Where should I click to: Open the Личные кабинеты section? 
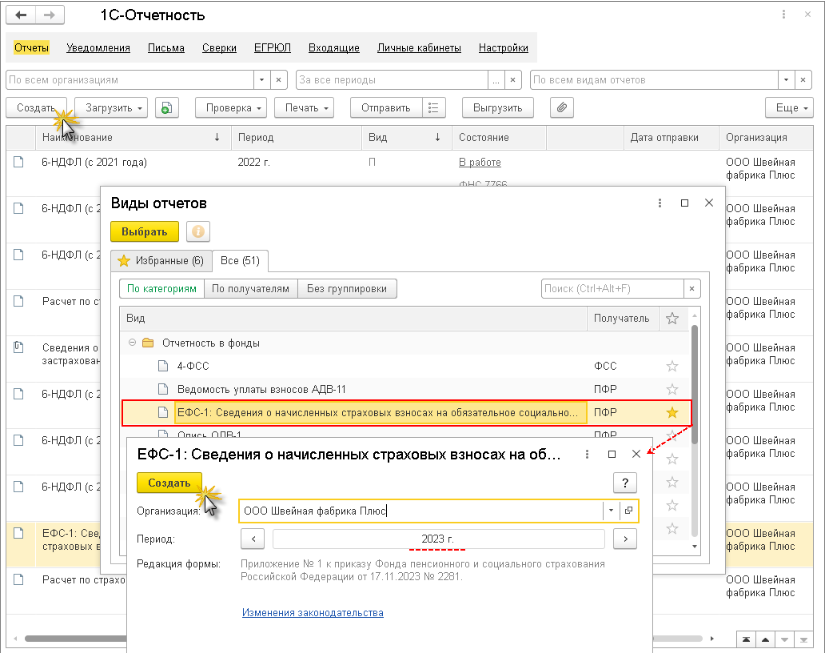[x=419, y=48]
